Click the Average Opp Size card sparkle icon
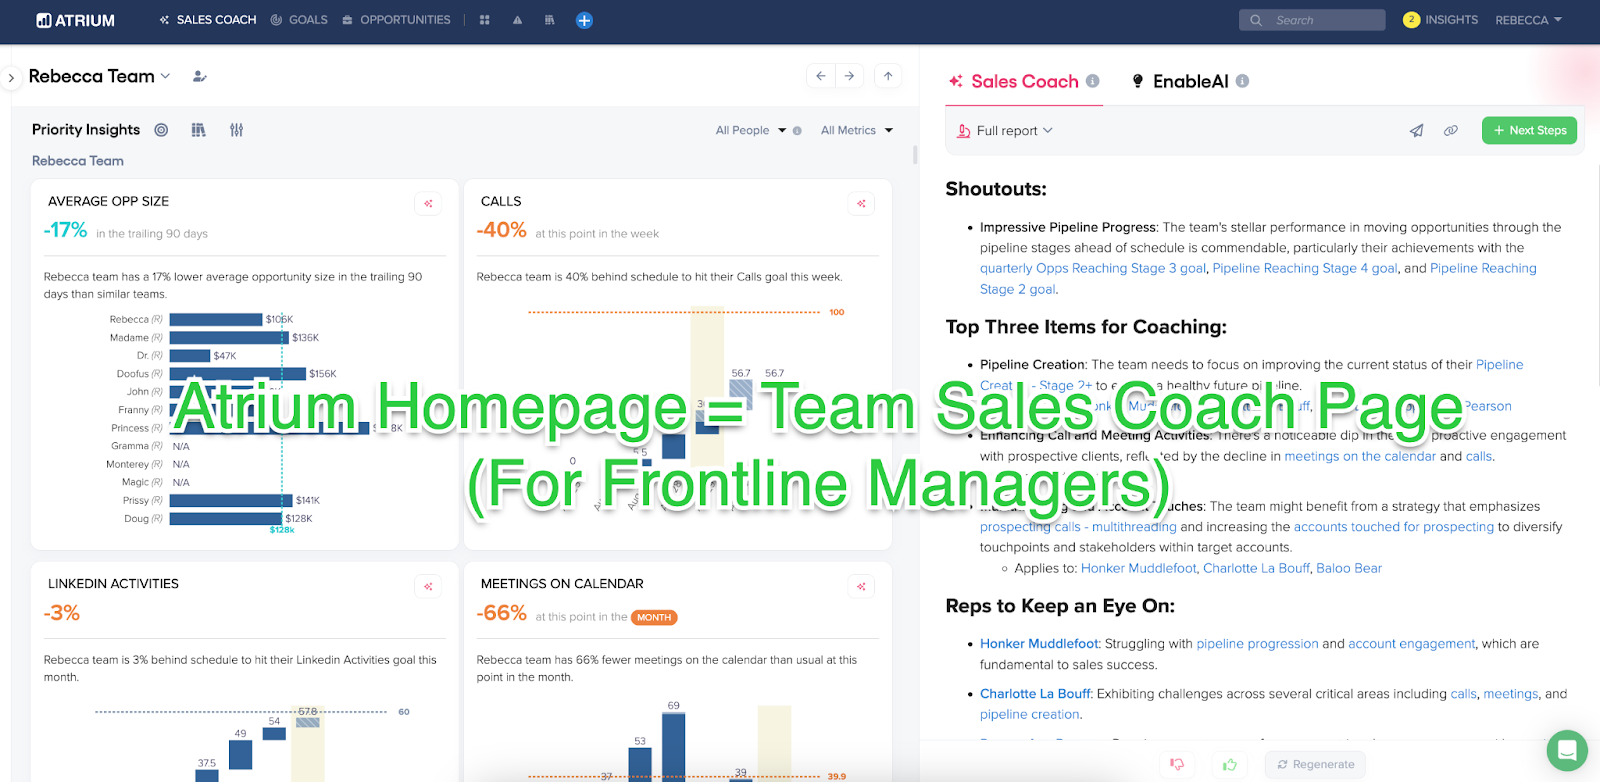The width and height of the screenshot is (1600, 782). [x=428, y=203]
